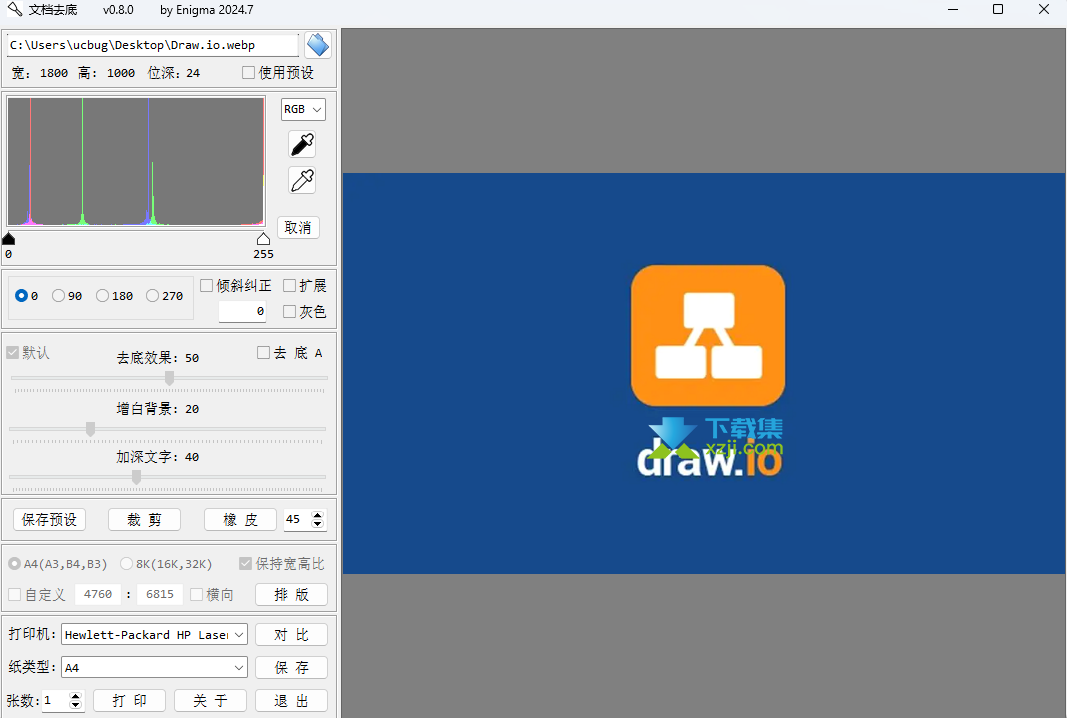
Task: Increase the eraser size stepper
Action: click(317, 515)
